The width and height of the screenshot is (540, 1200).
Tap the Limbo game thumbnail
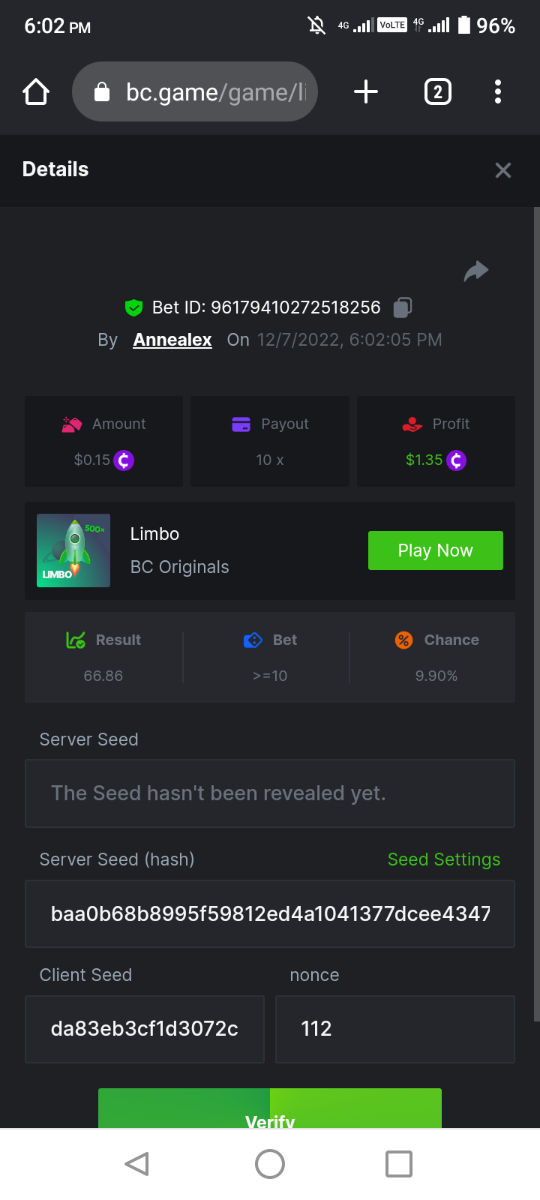73,550
